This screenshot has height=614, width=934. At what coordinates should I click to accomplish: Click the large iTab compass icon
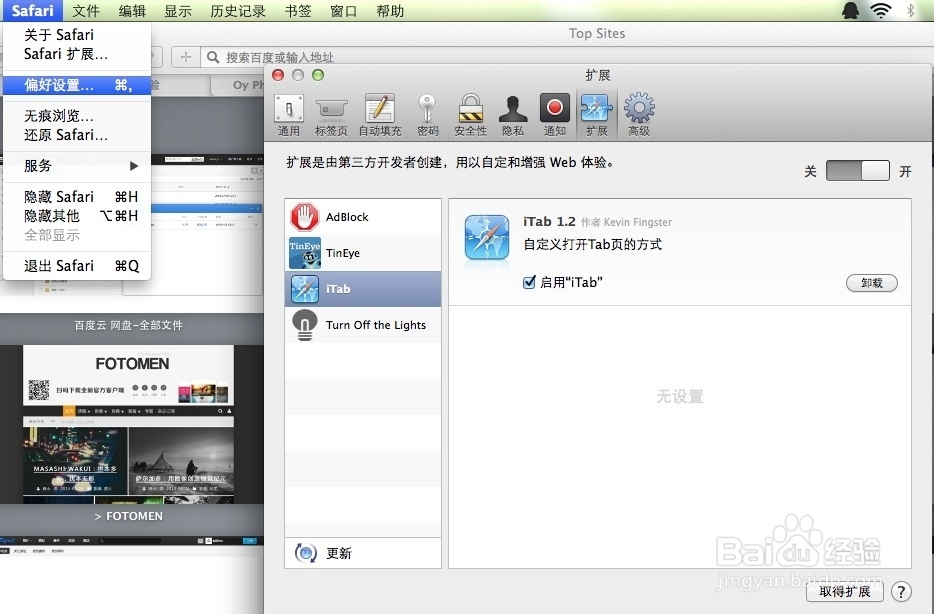(x=487, y=237)
